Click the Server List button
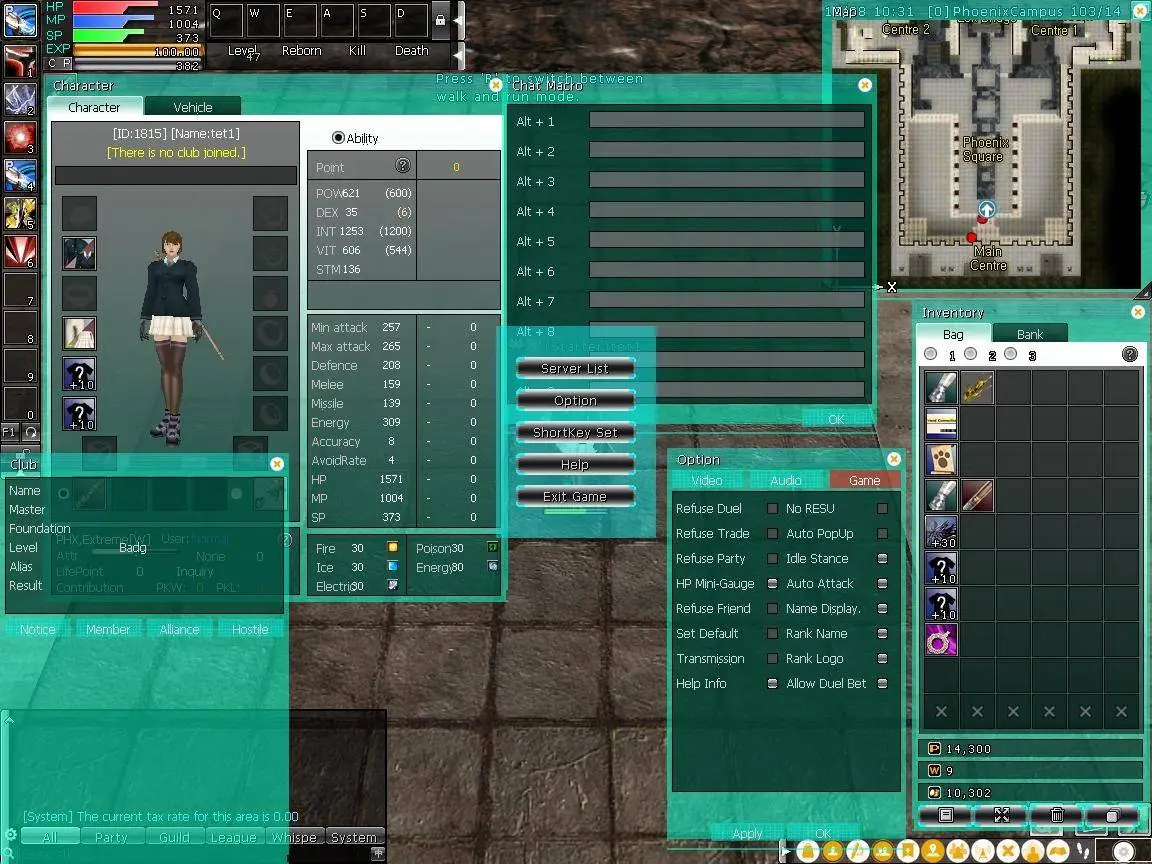This screenshot has width=1152, height=864. [575, 369]
